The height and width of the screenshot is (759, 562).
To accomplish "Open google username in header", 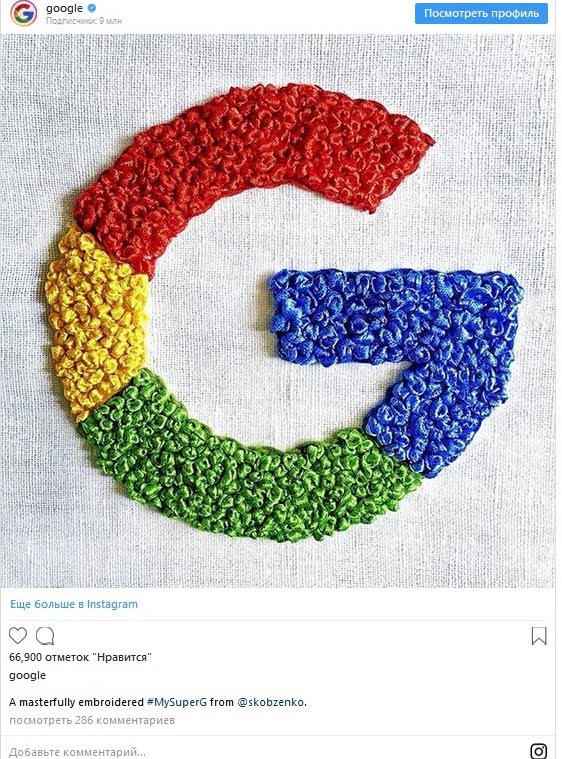I will pyautogui.click(x=64, y=8).
